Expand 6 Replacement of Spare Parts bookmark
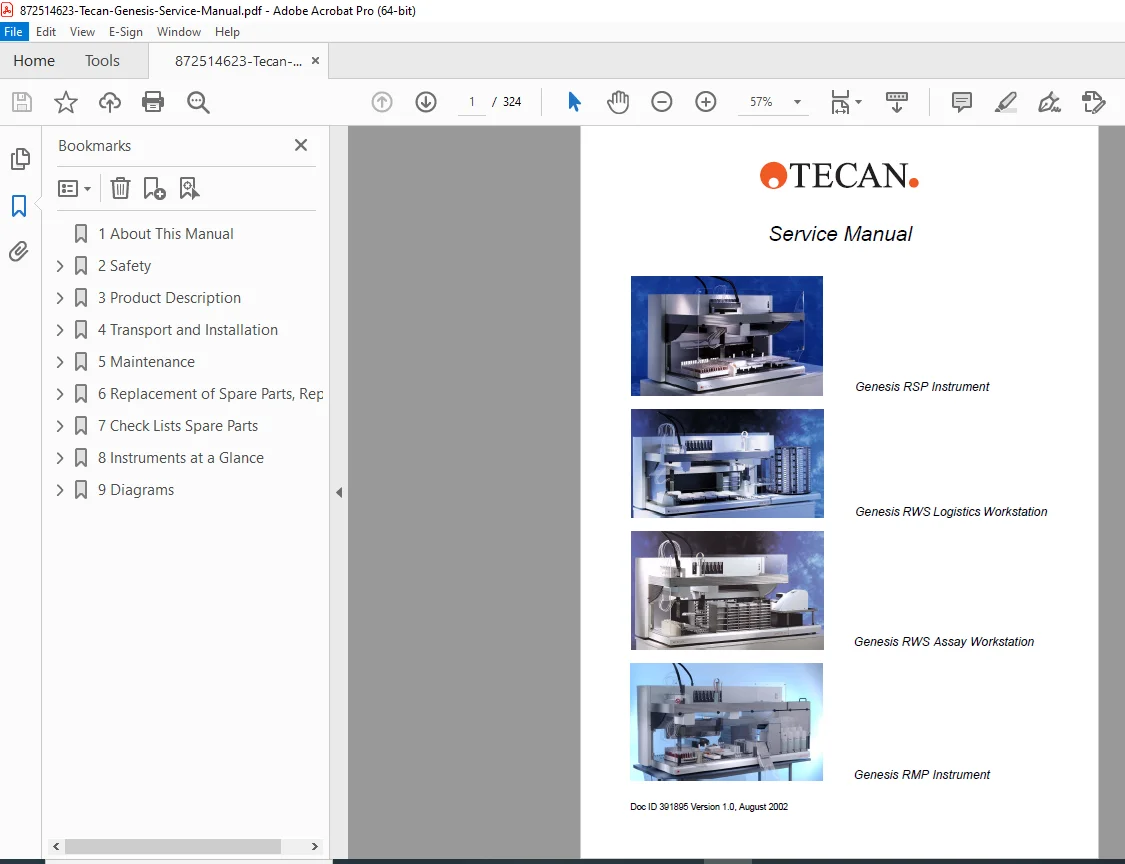Screen dimensions: 1125x864 (60, 394)
